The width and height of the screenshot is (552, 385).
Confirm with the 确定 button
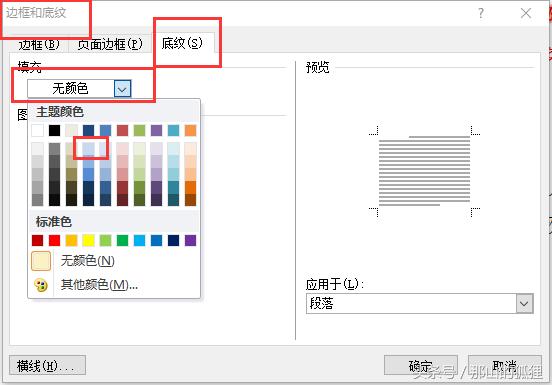(x=420, y=366)
